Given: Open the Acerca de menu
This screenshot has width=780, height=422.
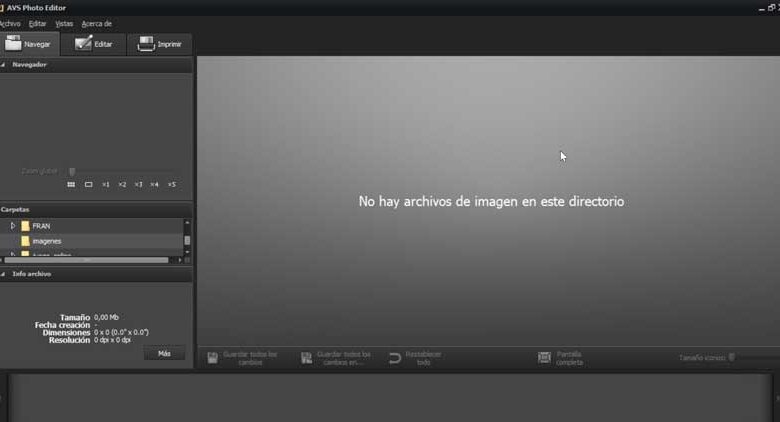Looking at the screenshot, I should (x=97, y=23).
